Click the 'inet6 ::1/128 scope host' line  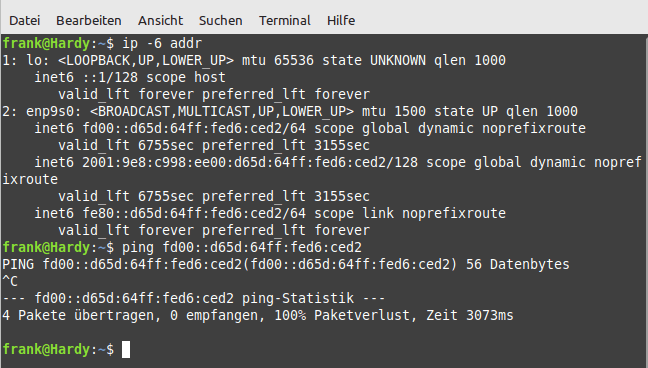130,77
